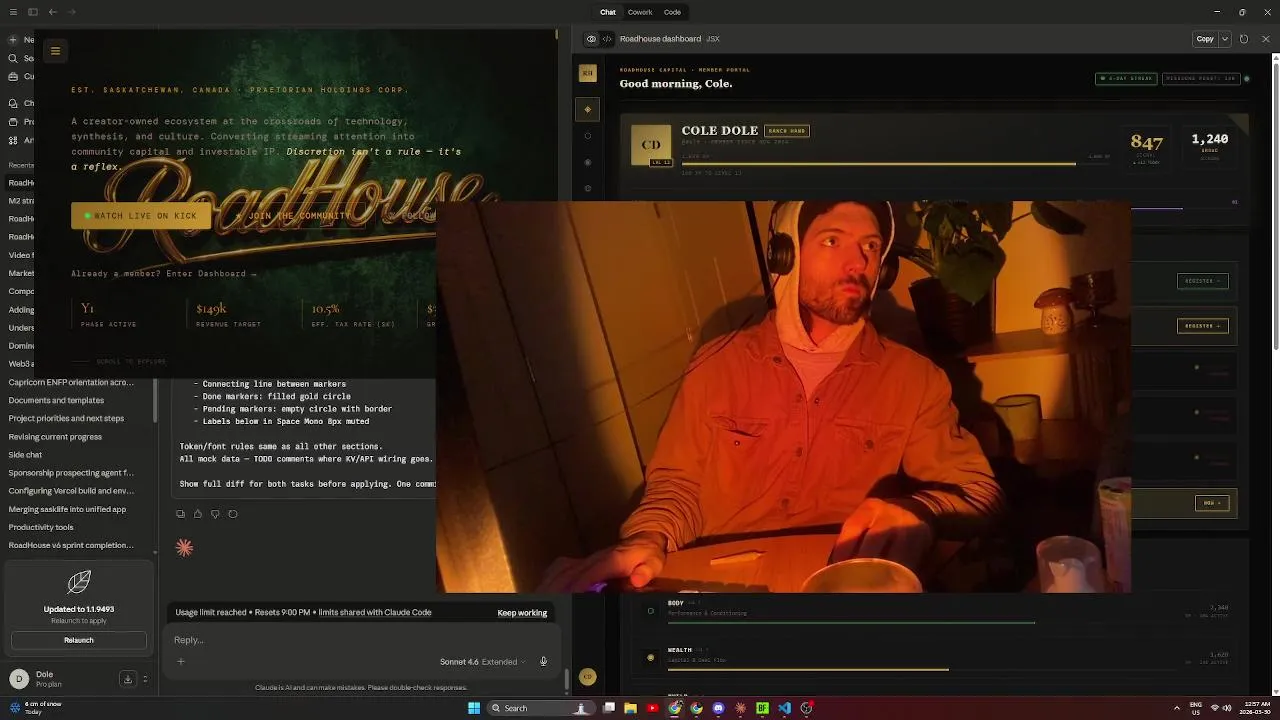1280x720 pixels.
Task: Switch to the Chat tab
Action: point(608,12)
